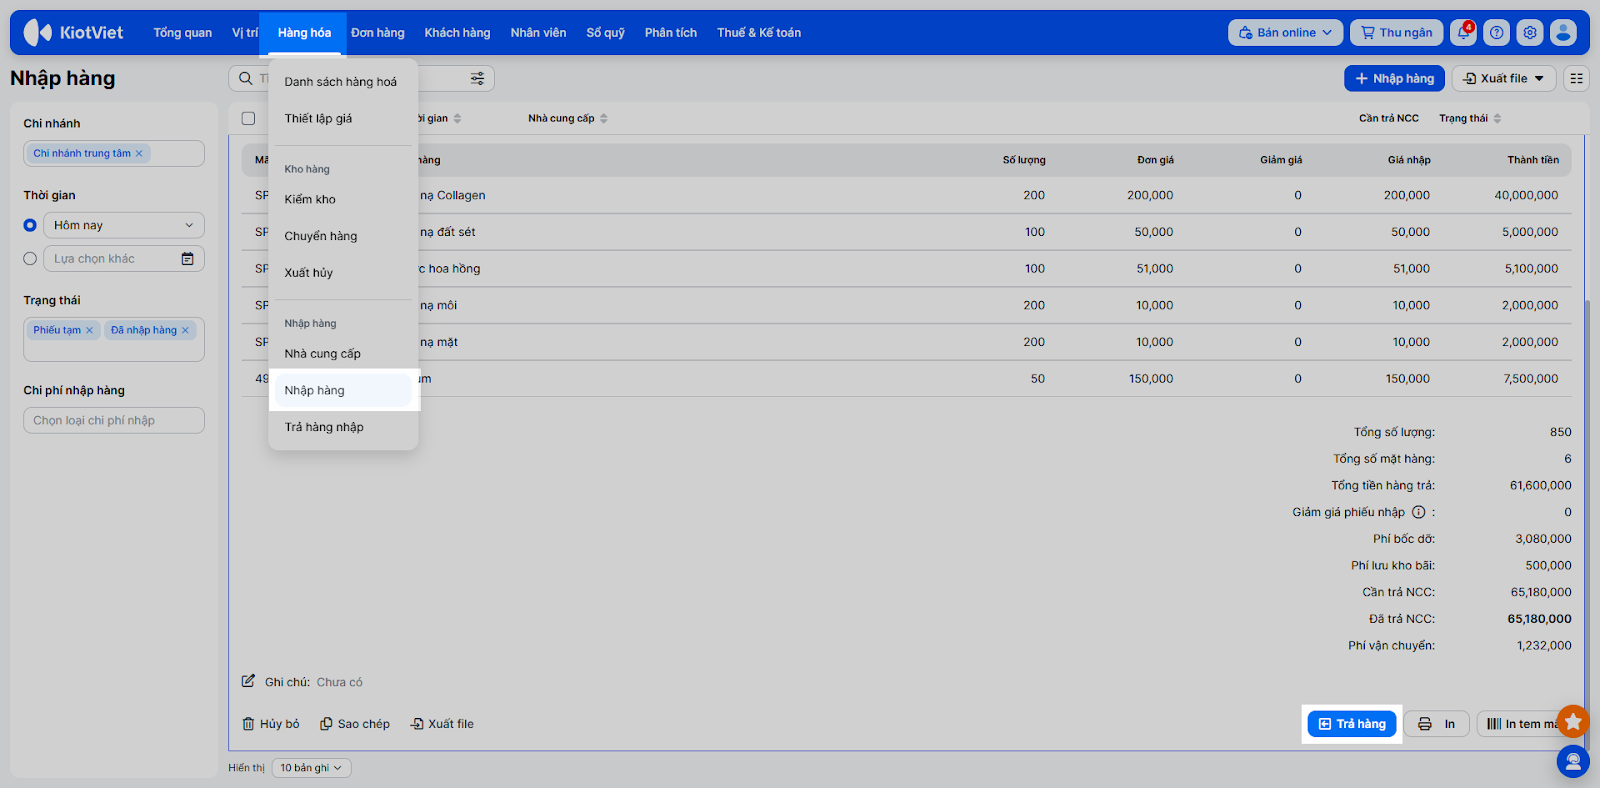This screenshot has height=788, width=1600.
Task: Remove the Phiếu tạm status tag
Action: 89,330
